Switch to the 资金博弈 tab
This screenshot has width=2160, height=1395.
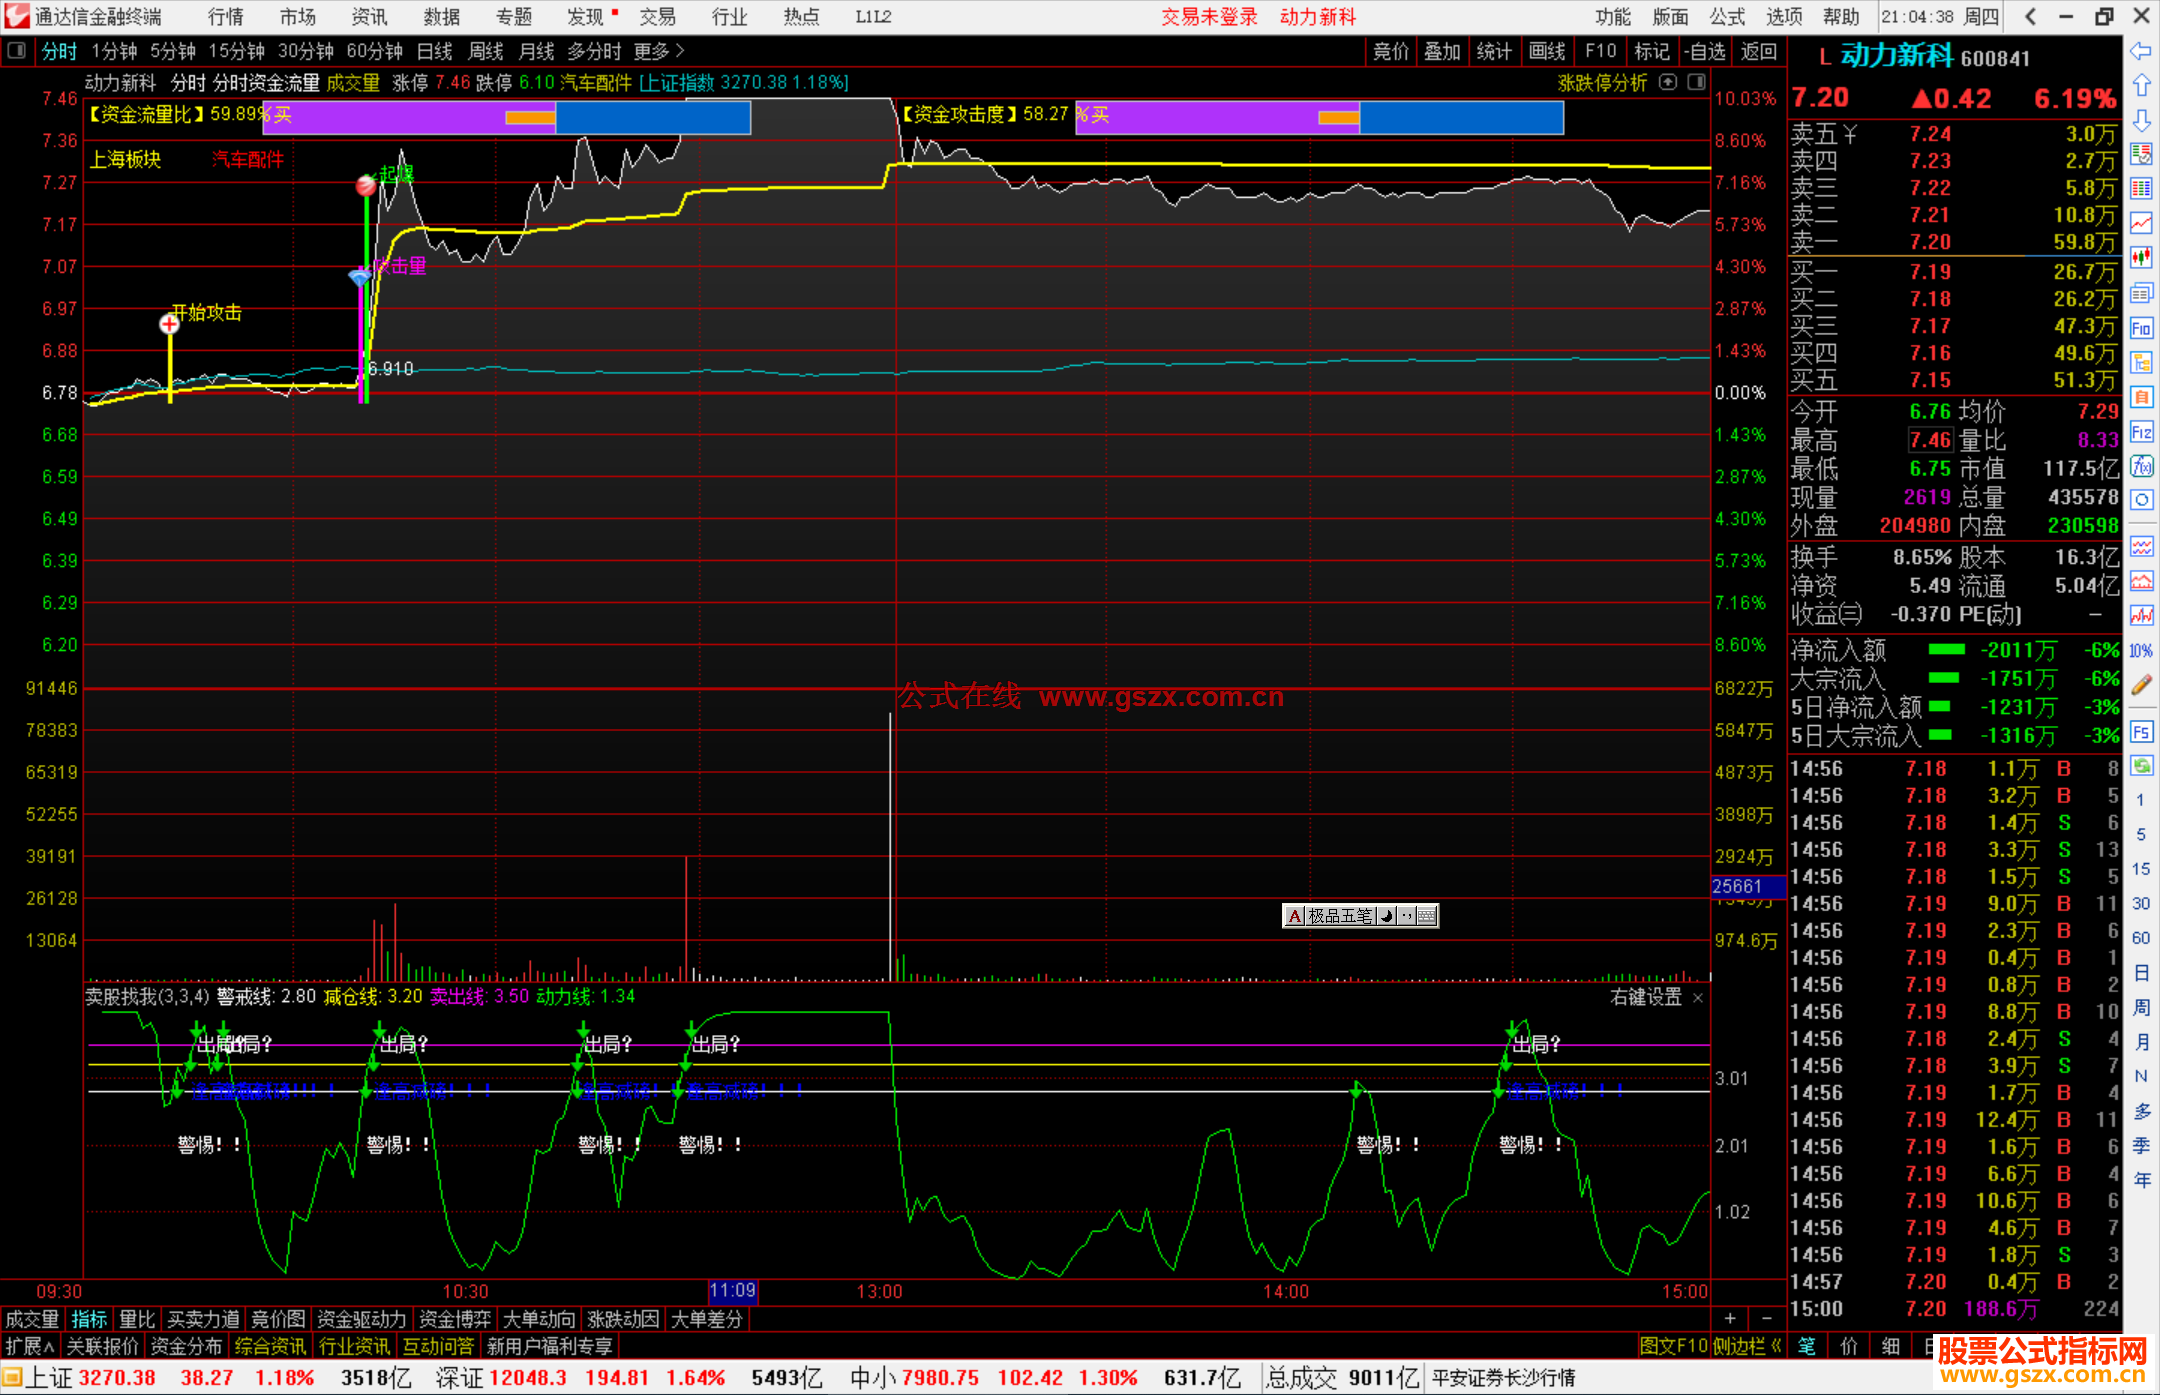click(x=455, y=1319)
